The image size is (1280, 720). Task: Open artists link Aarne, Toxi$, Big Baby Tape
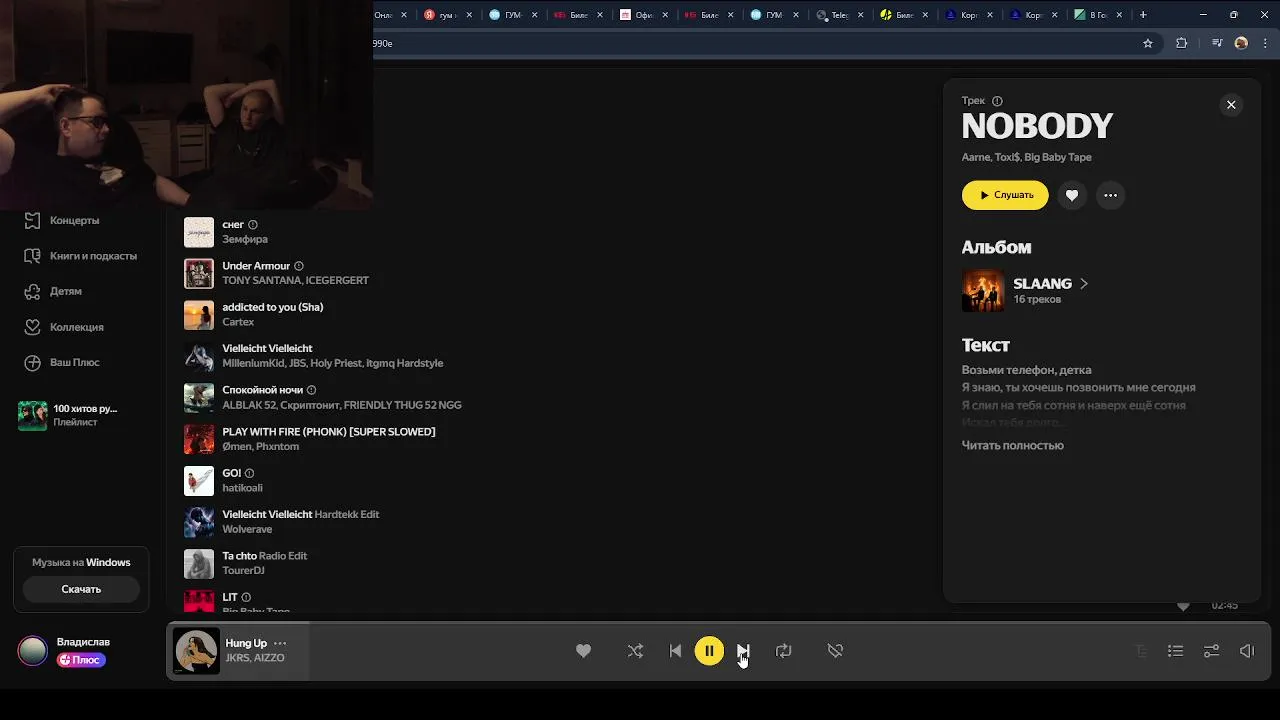click(1026, 157)
